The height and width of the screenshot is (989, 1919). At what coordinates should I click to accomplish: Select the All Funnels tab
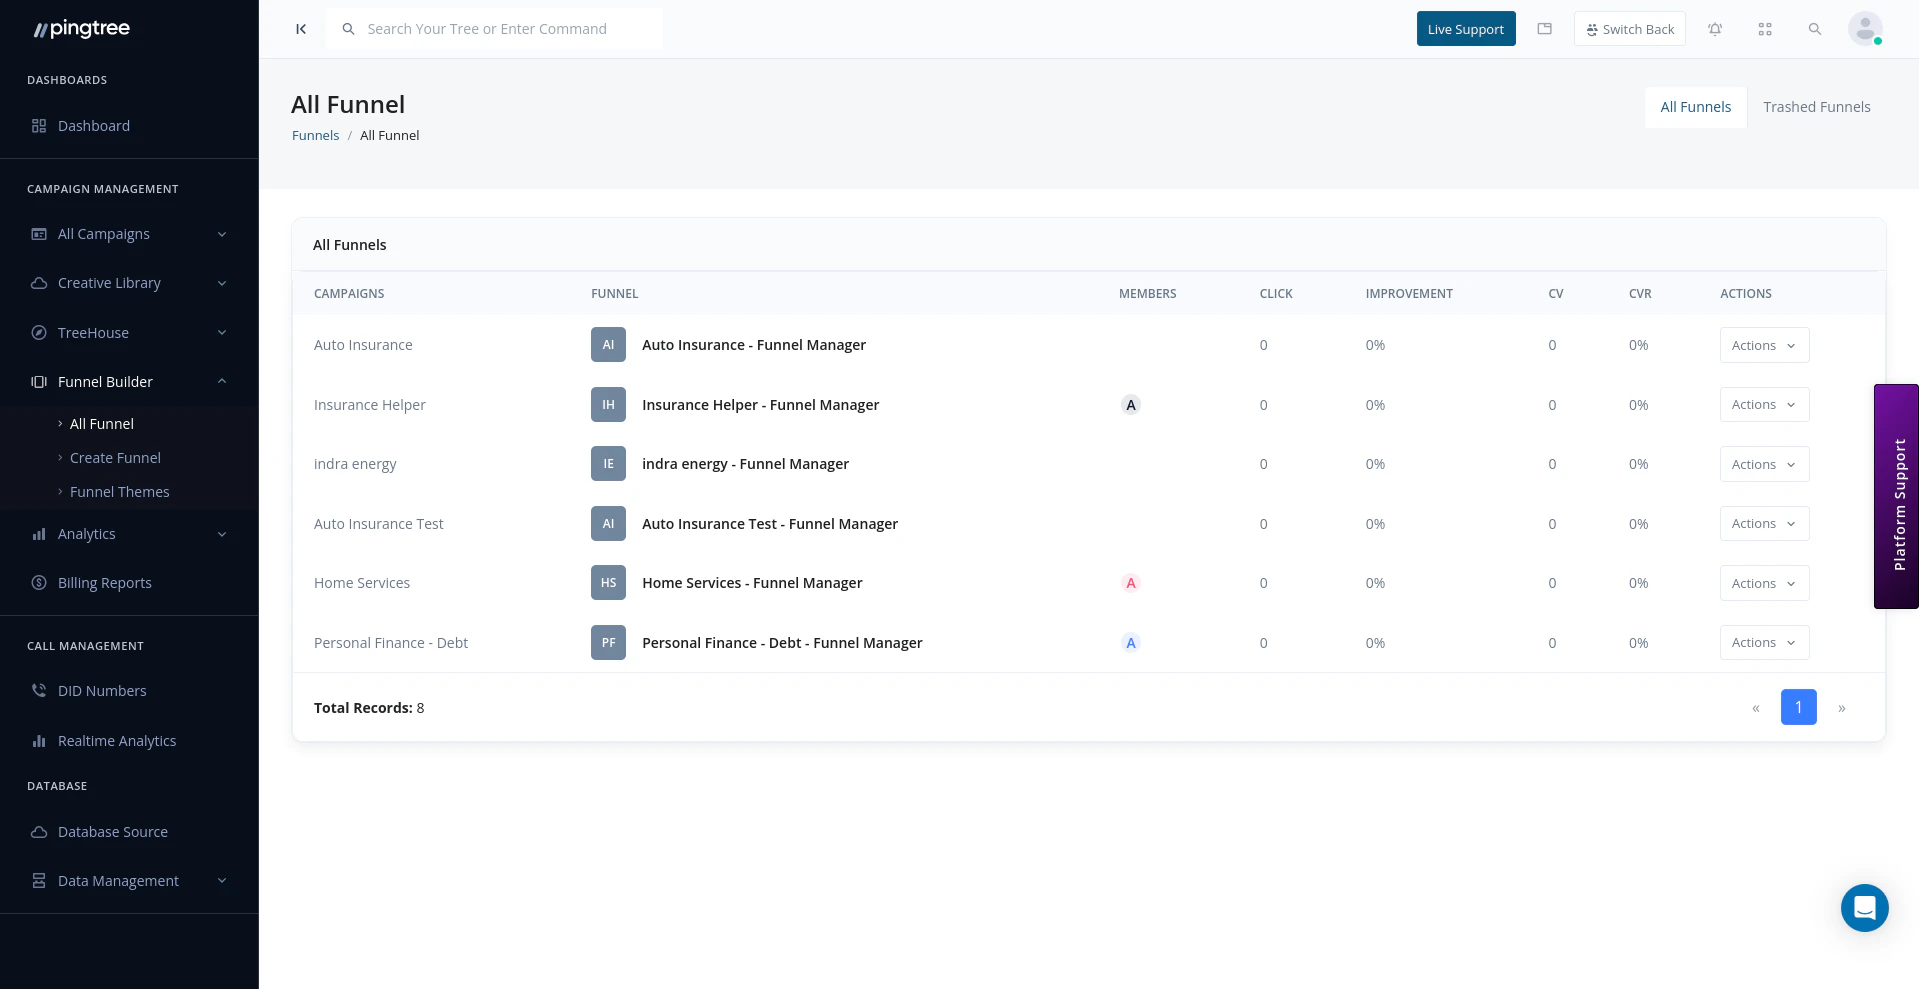pos(1695,107)
